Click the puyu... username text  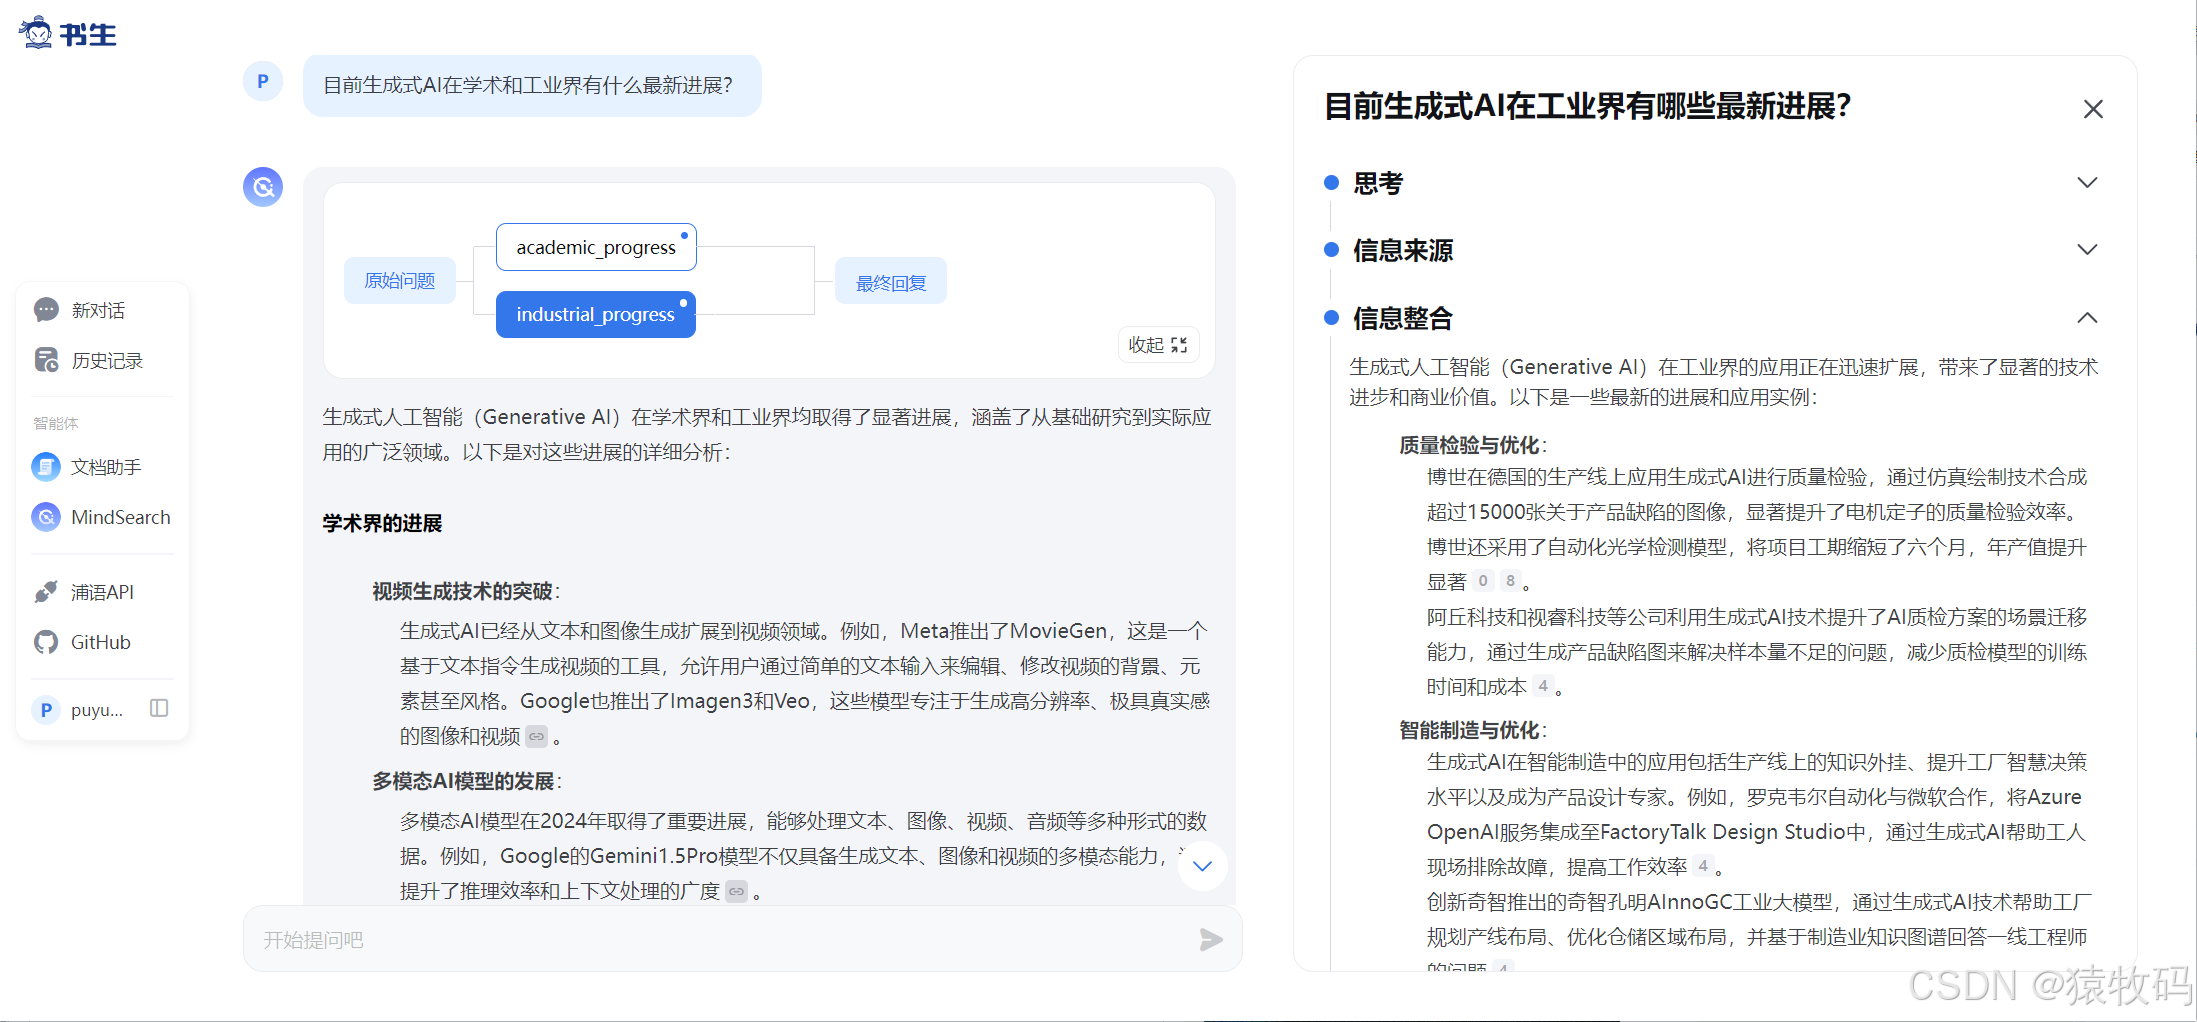tap(97, 710)
